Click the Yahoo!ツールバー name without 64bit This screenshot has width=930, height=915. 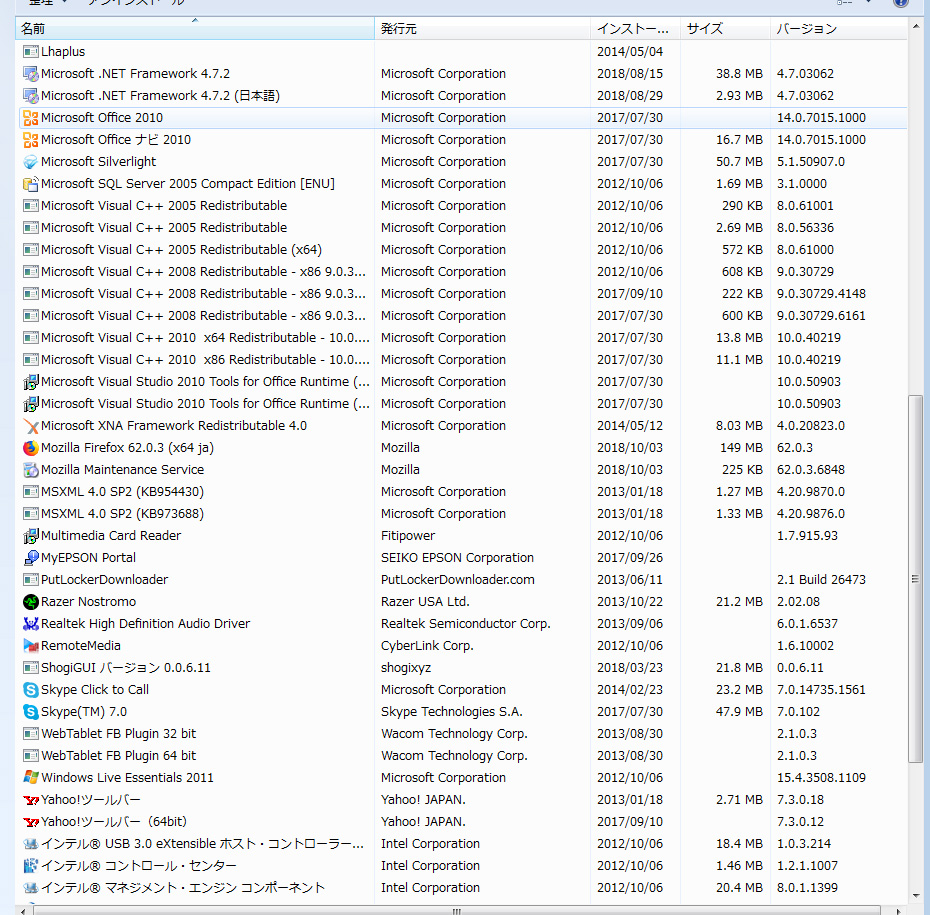91,799
